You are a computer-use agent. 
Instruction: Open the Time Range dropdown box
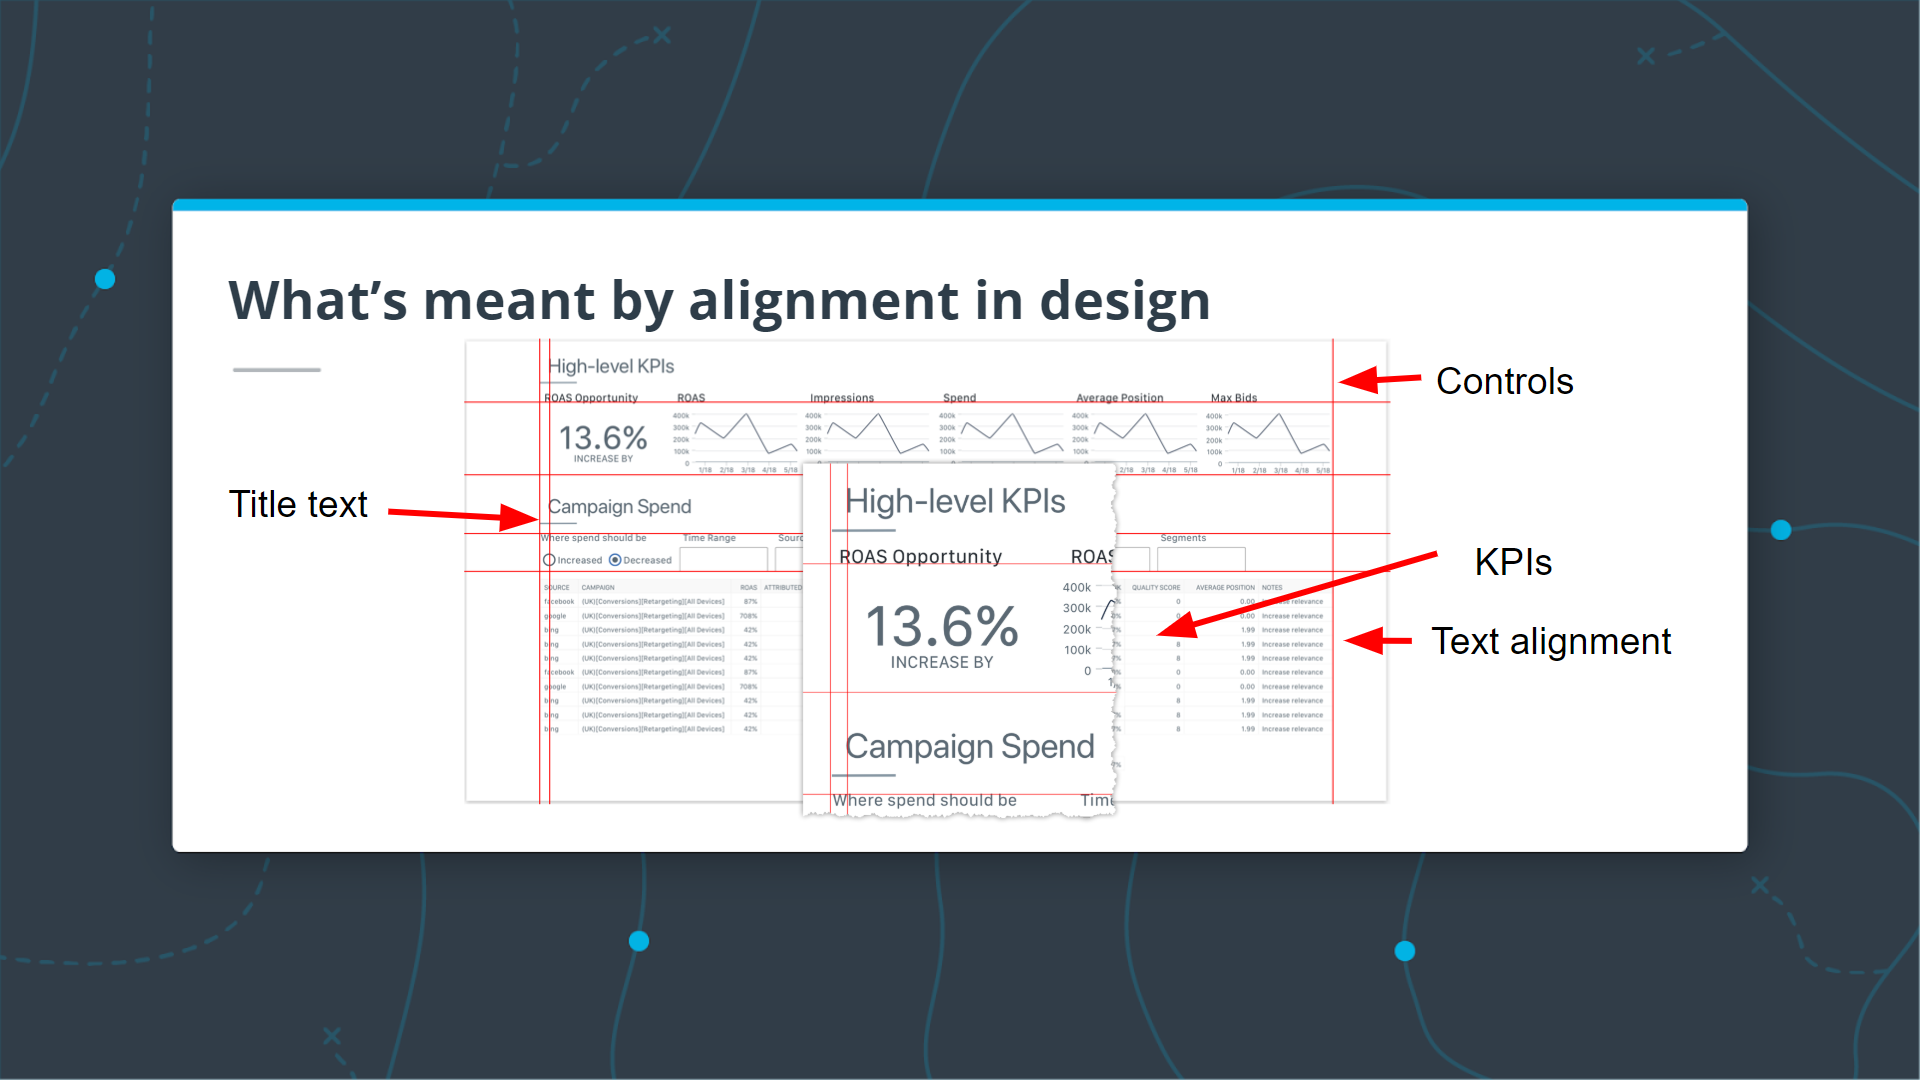click(723, 559)
